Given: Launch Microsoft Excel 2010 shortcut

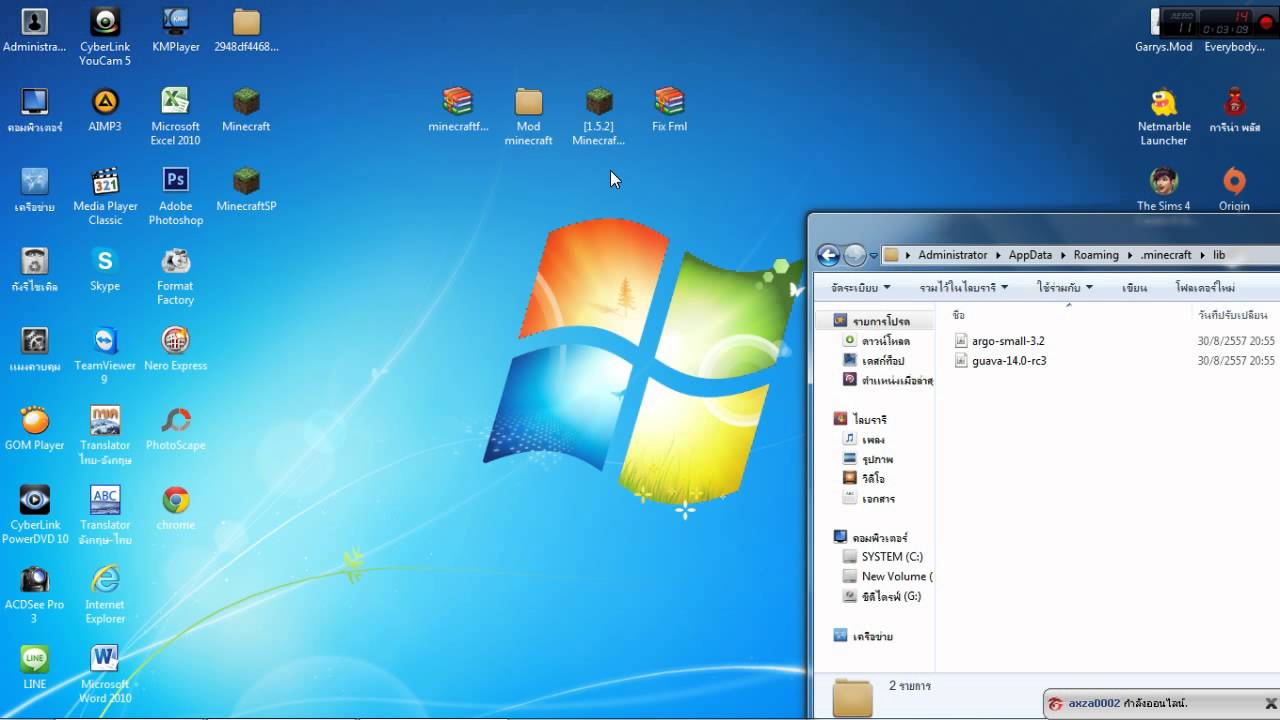Looking at the screenshot, I should [x=176, y=117].
